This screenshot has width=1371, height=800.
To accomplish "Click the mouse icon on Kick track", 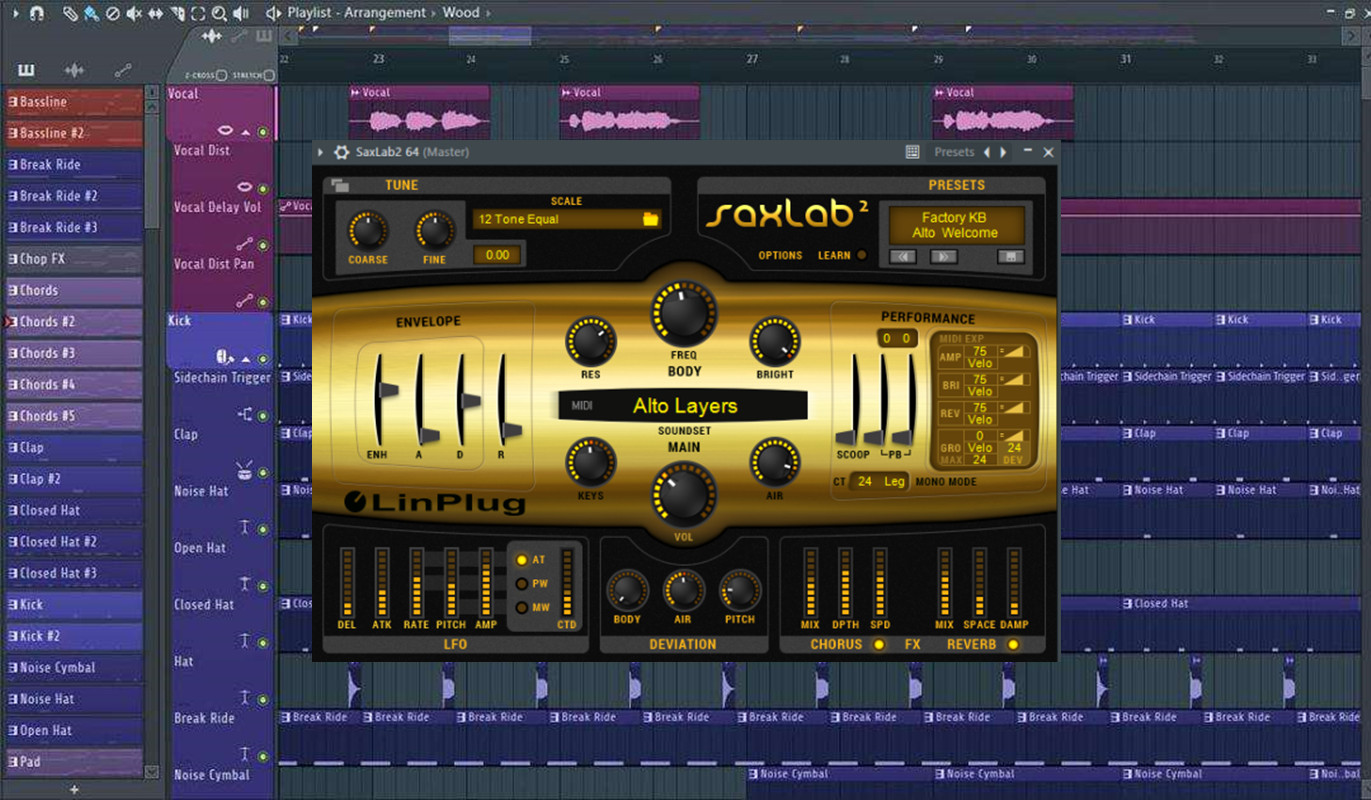I will click(x=224, y=357).
